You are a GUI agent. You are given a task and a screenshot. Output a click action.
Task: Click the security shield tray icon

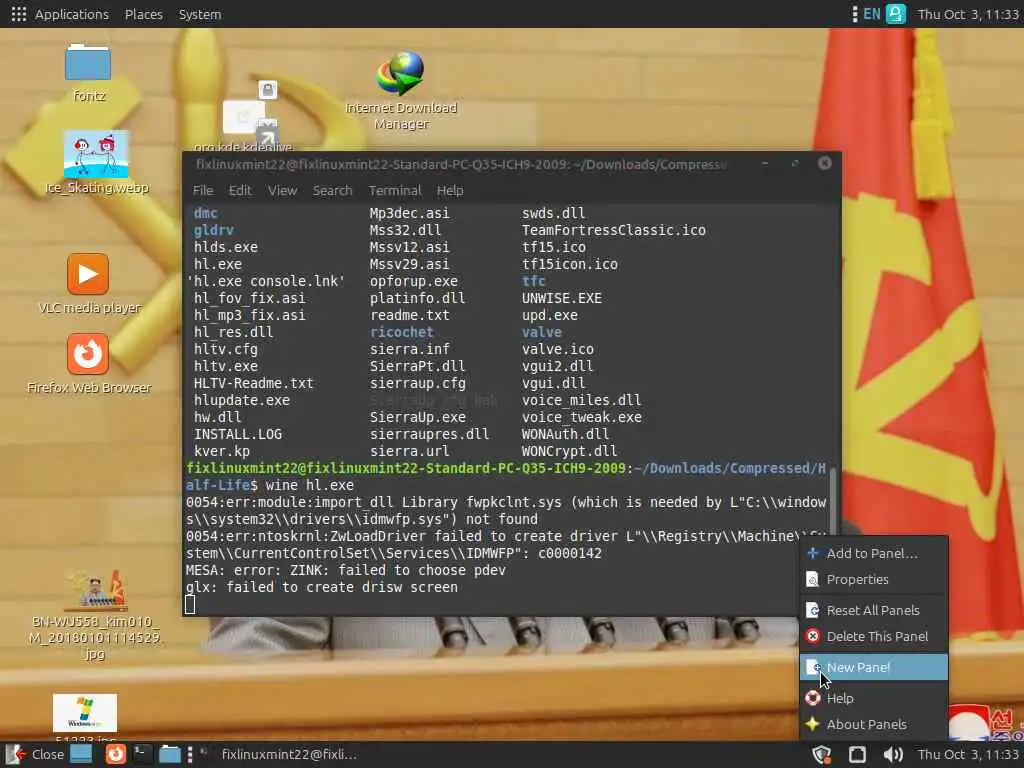(822, 754)
